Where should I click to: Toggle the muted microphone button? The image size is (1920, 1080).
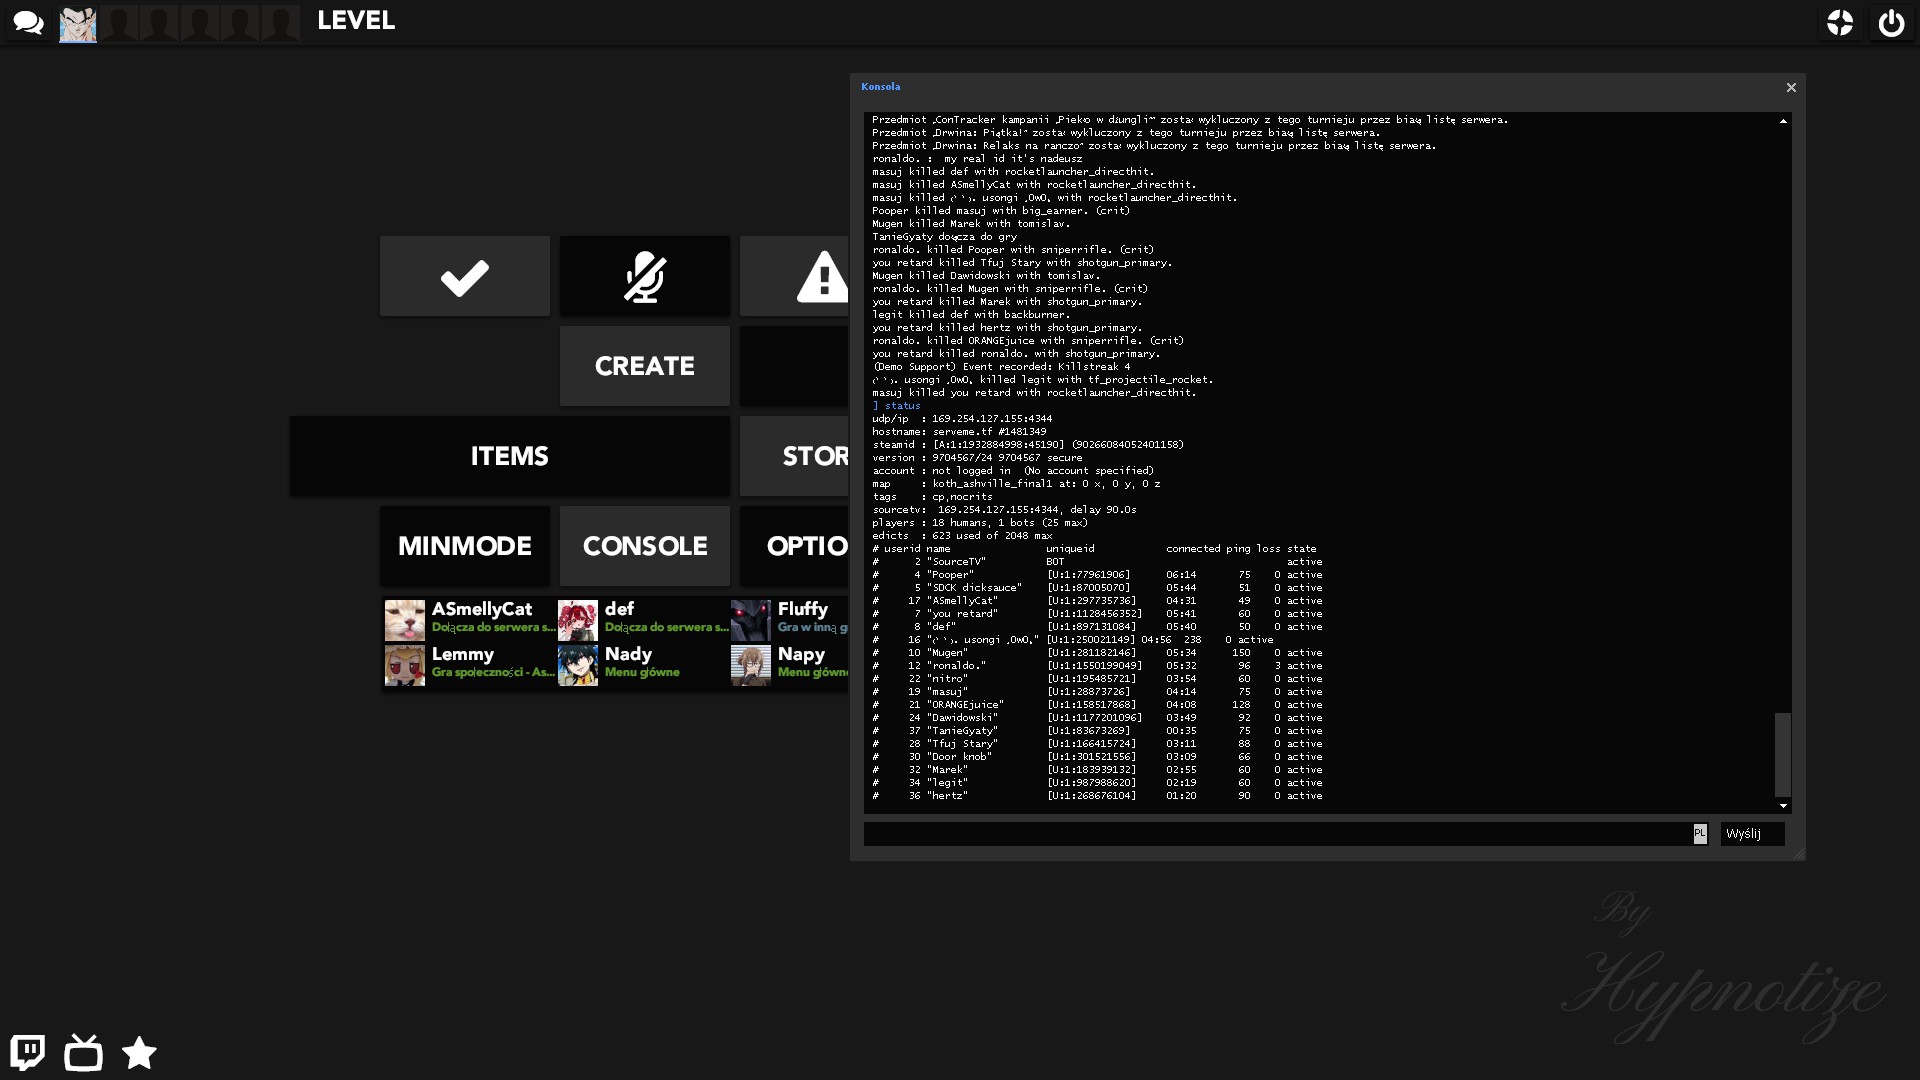[x=644, y=276]
